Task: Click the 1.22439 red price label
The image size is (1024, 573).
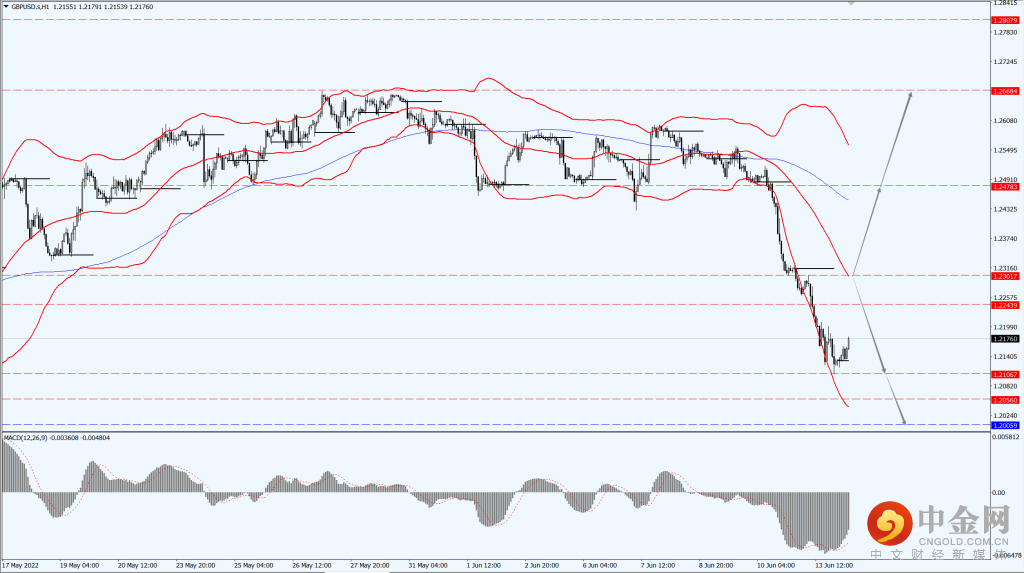Action: (x=1005, y=305)
